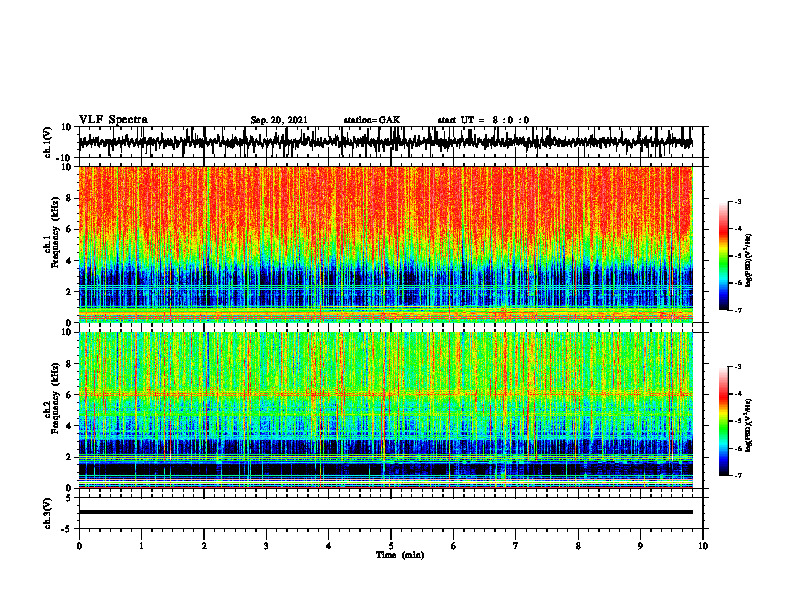Click the ch.1 "Frequency (kHz)" axis label
The height and width of the screenshot is (612, 792).
[x=55, y=232]
